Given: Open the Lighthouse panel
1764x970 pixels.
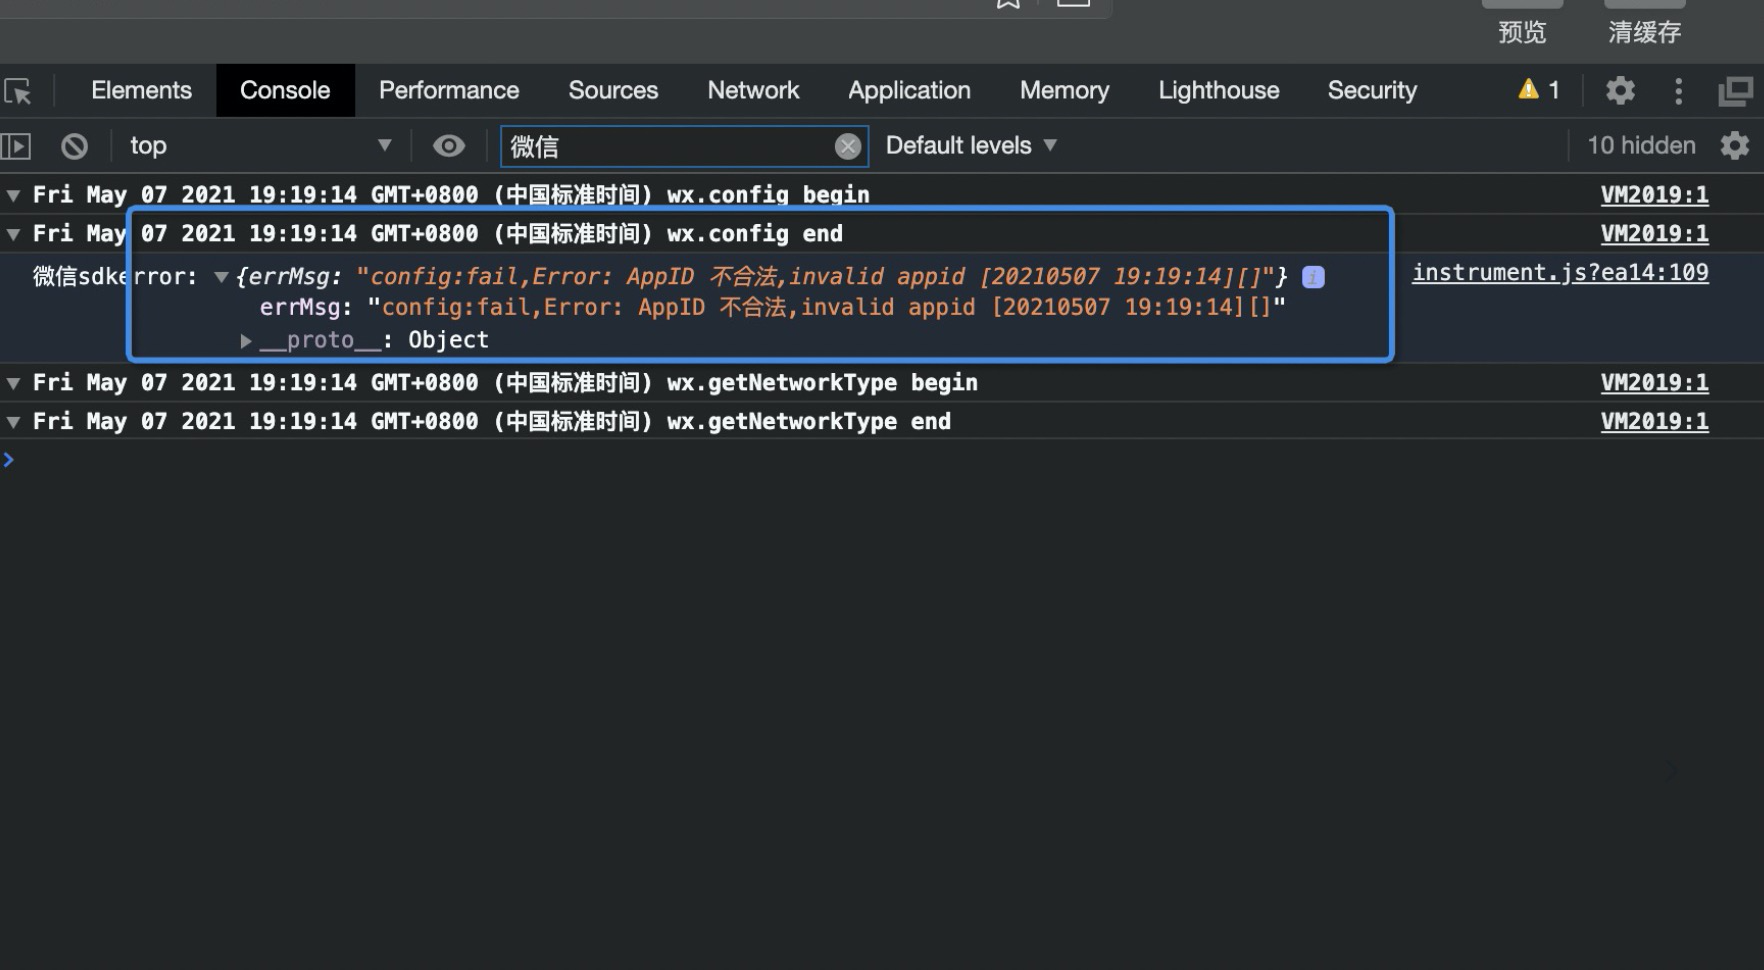Looking at the screenshot, I should tap(1218, 90).
